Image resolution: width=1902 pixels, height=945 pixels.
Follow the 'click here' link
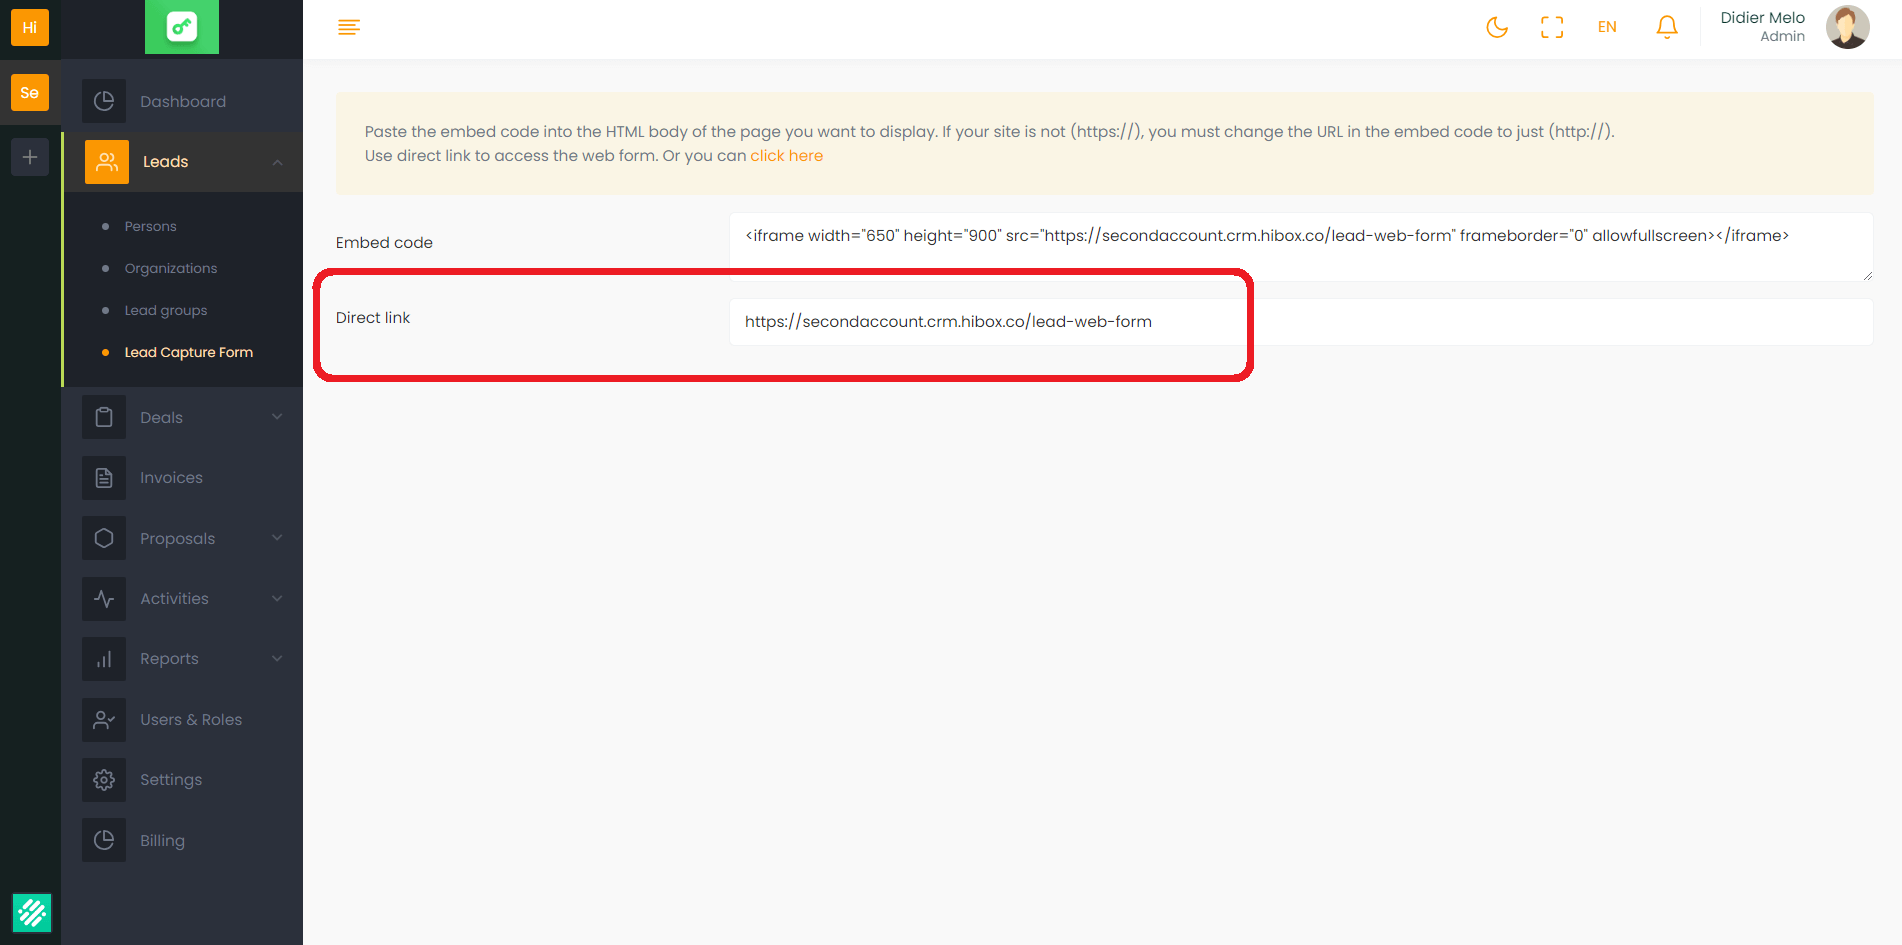click(786, 156)
